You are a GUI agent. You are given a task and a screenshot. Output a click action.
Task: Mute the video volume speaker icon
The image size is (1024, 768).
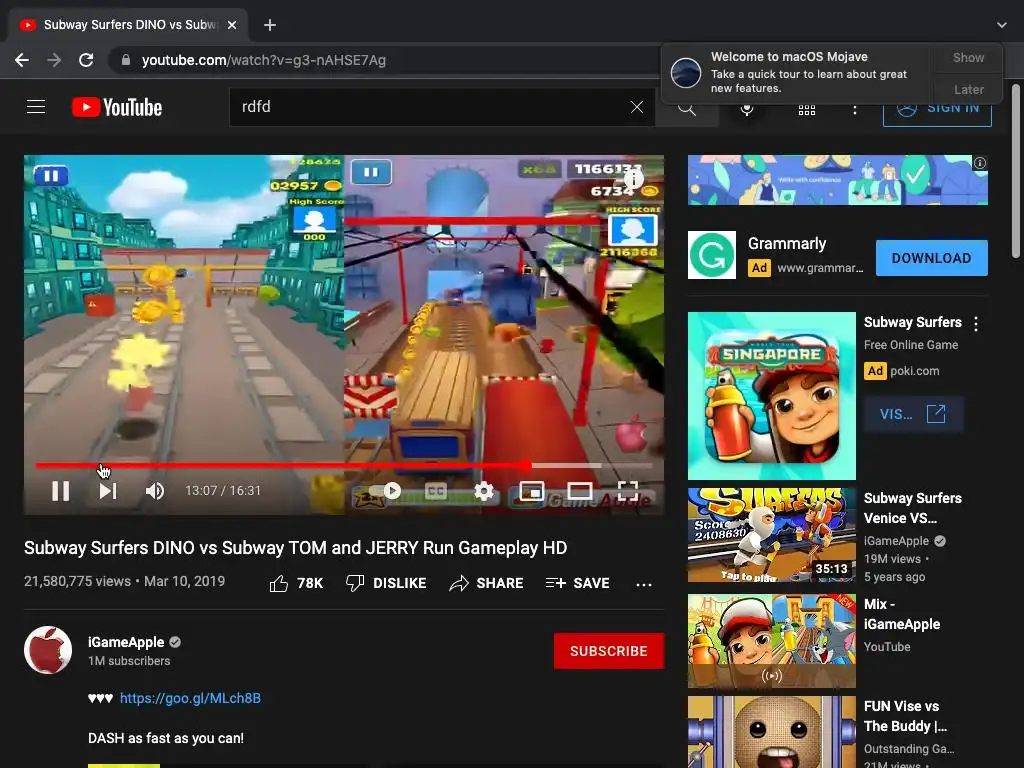(155, 490)
